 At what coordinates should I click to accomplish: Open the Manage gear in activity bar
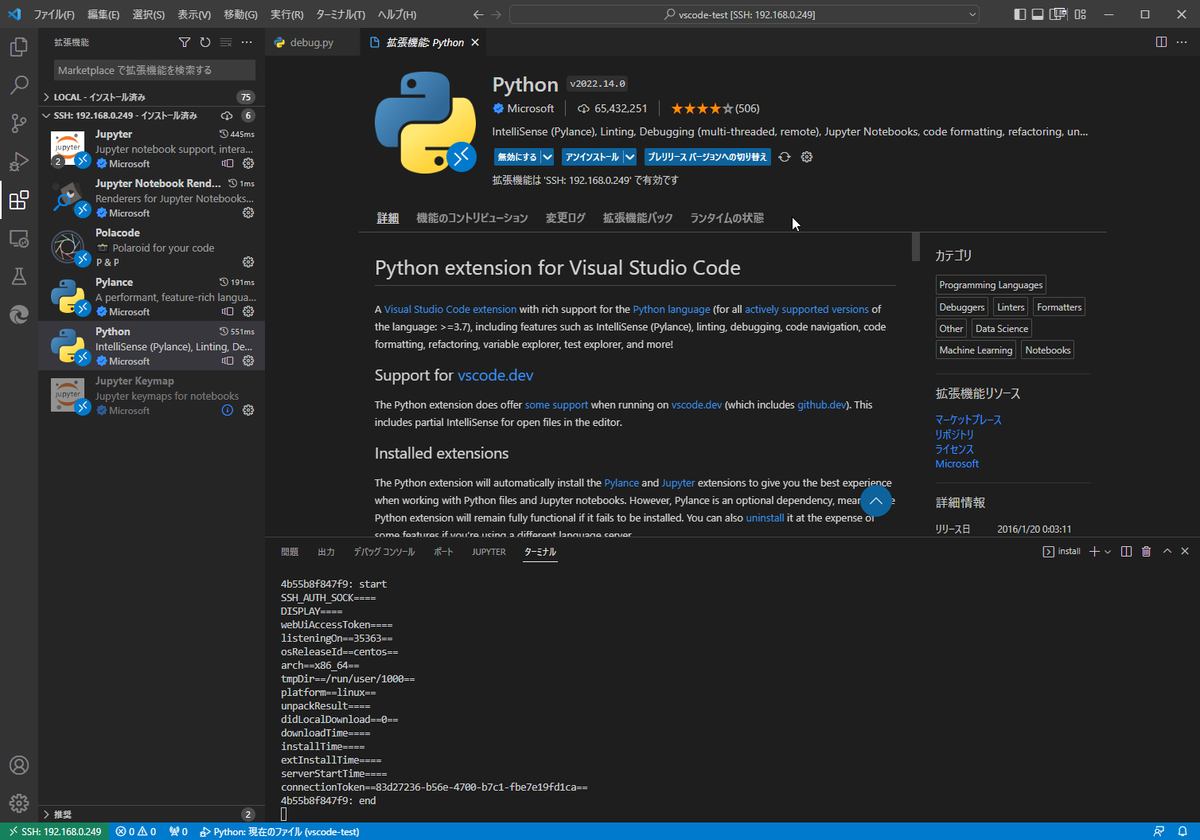(19, 803)
